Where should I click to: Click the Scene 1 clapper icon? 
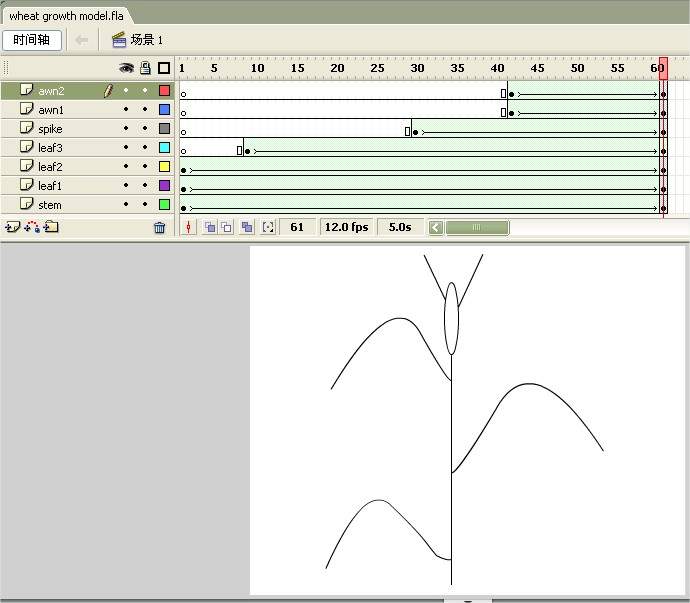(x=119, y=40)
